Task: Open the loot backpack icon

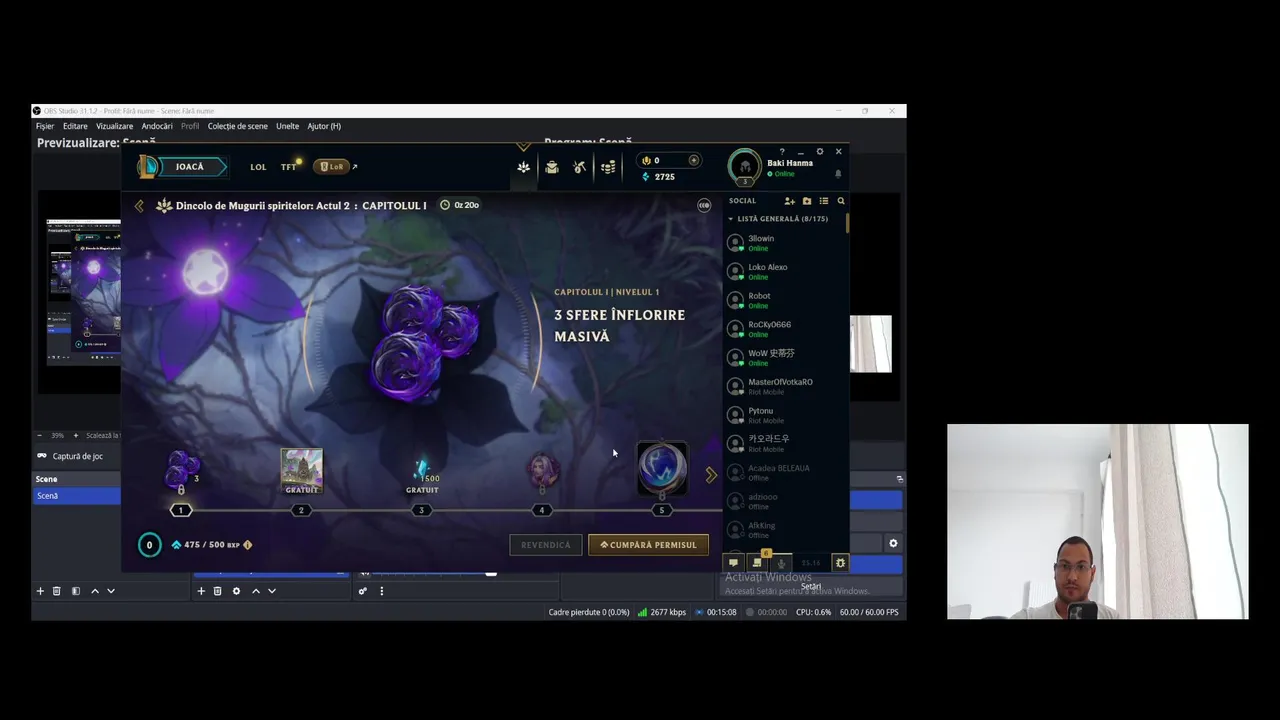Action: 552,167
